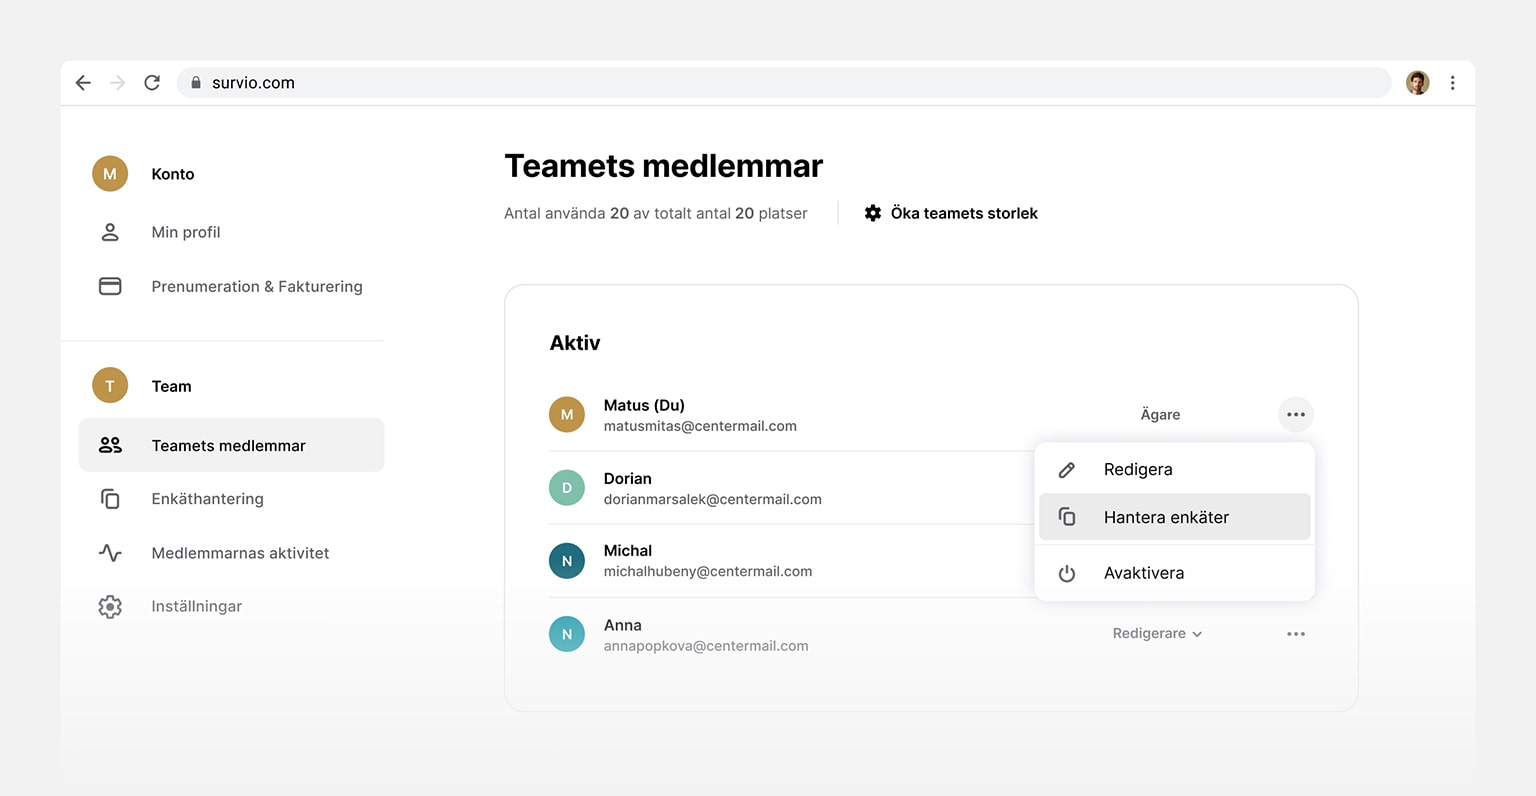The width and height of the screenshot is (1536, 796).
Task: Open the three-dot menu for Anna
Action: (1296, 633)
